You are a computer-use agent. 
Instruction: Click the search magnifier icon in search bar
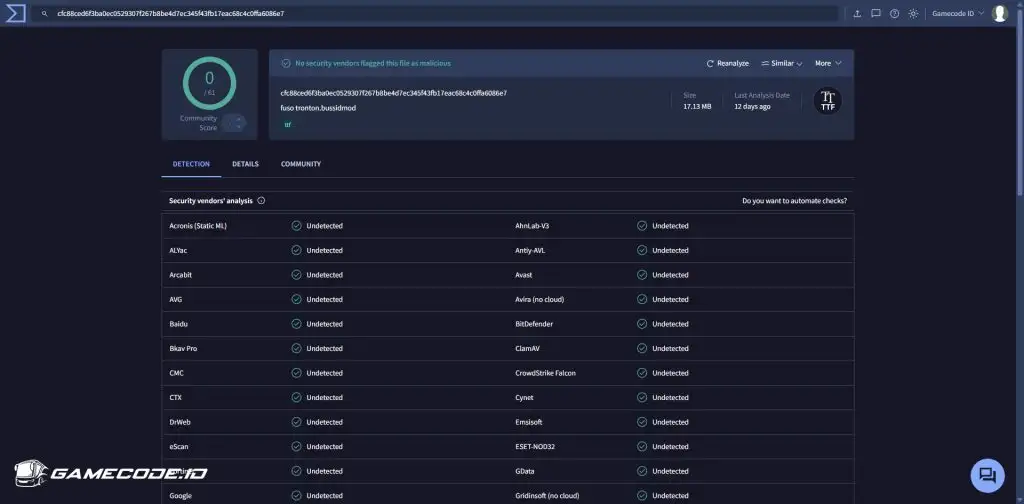click(x=45, y=14)
